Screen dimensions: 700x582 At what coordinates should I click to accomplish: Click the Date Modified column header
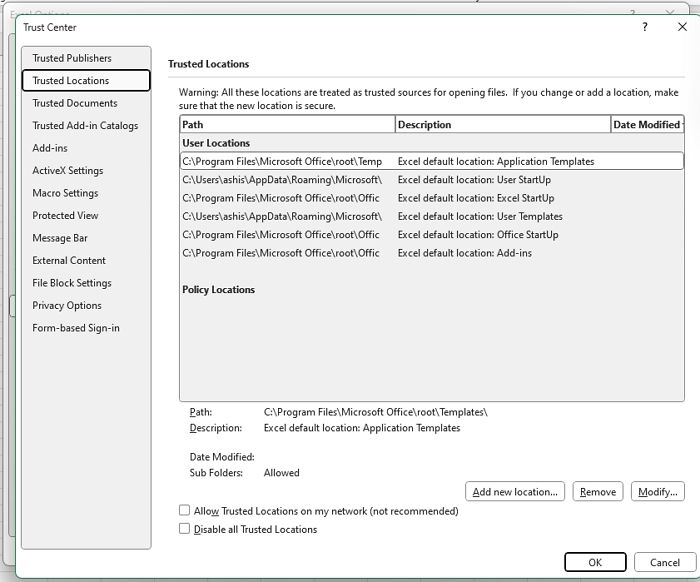(x=647, y=125)
